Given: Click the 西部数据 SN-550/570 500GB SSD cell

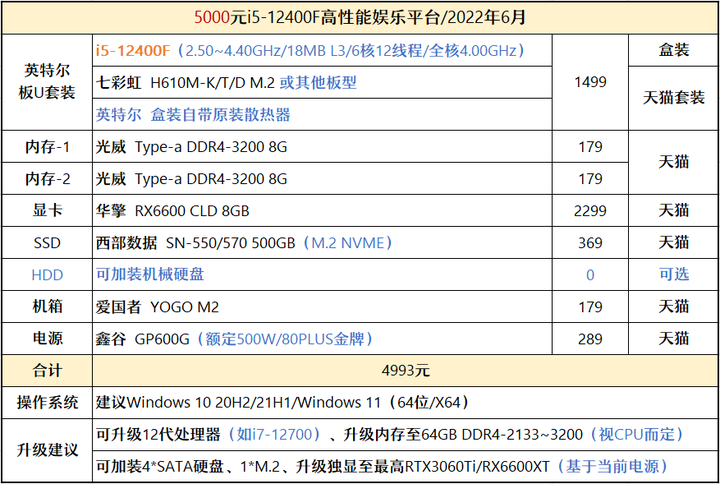Looking at the screenshot, I should pyautogui.click(x=322, y=242).
